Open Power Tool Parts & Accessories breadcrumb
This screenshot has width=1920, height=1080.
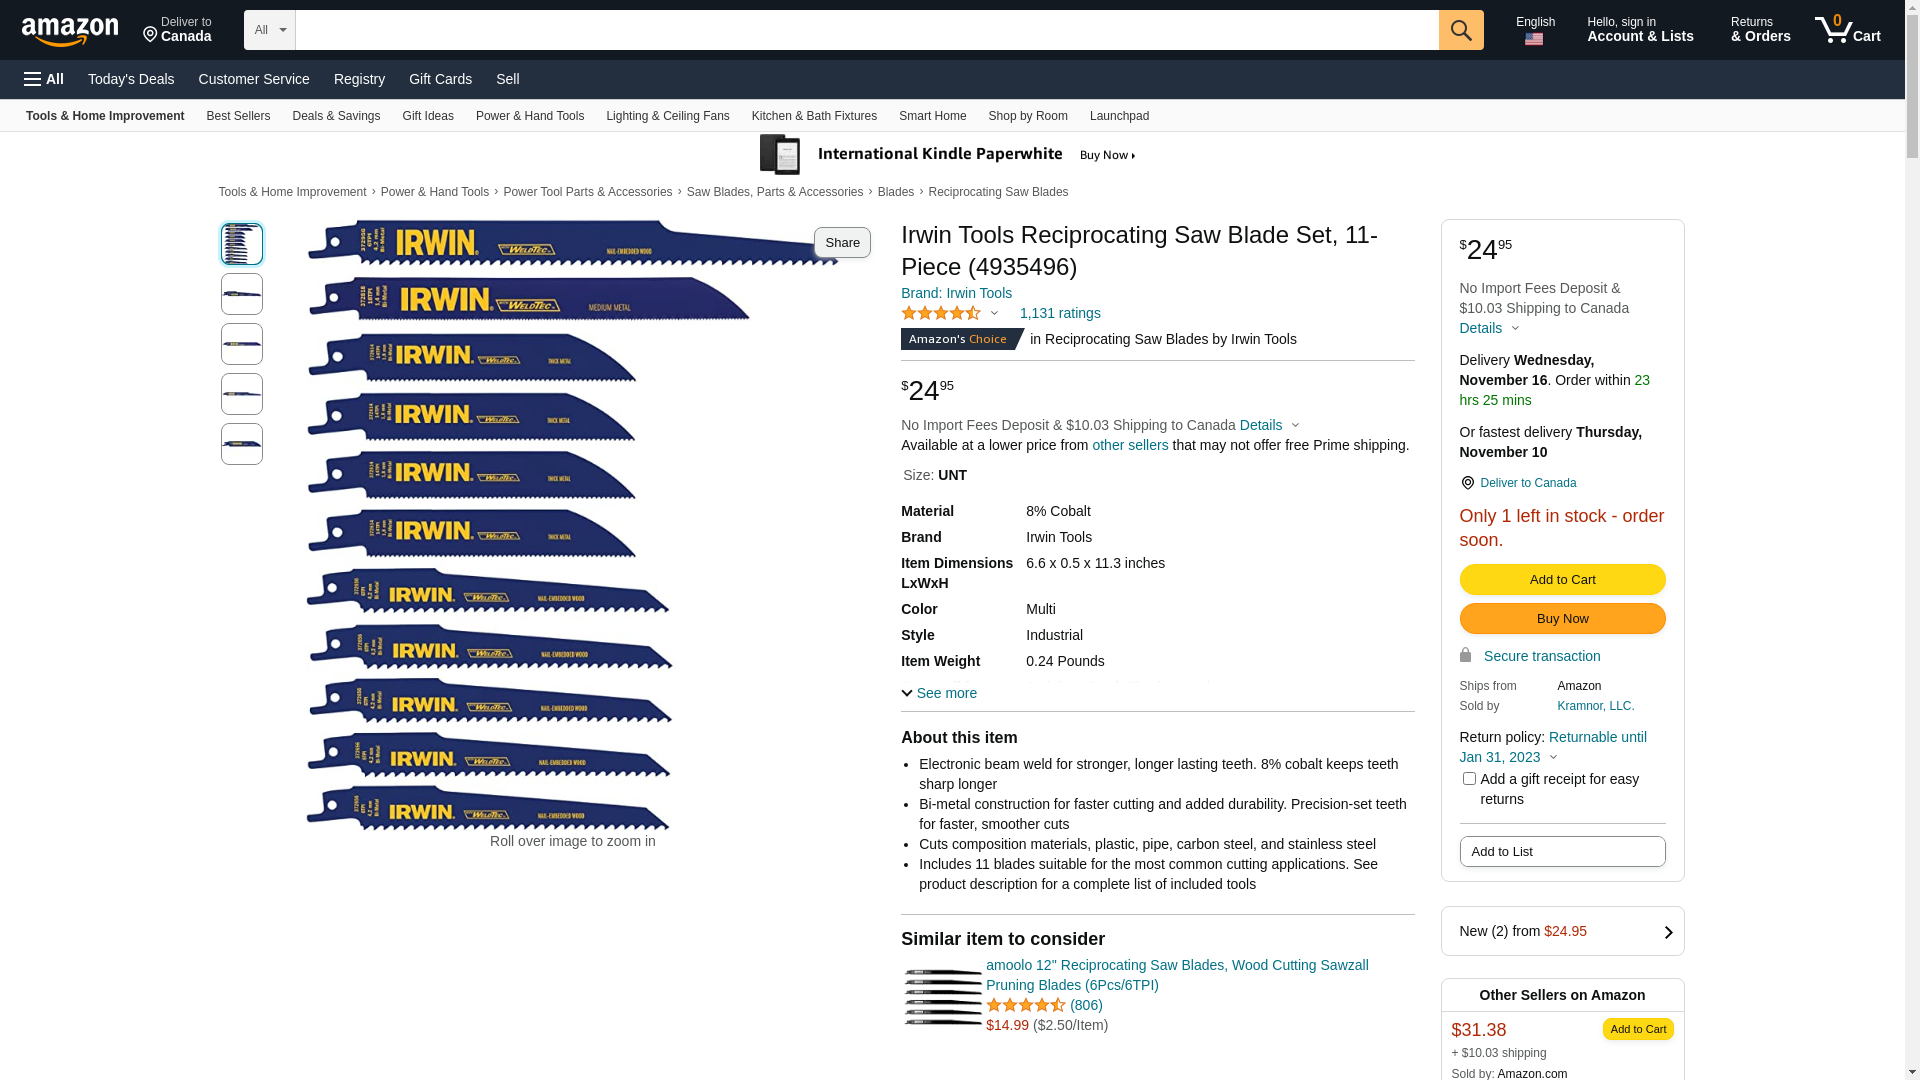(x=588, y=192)
